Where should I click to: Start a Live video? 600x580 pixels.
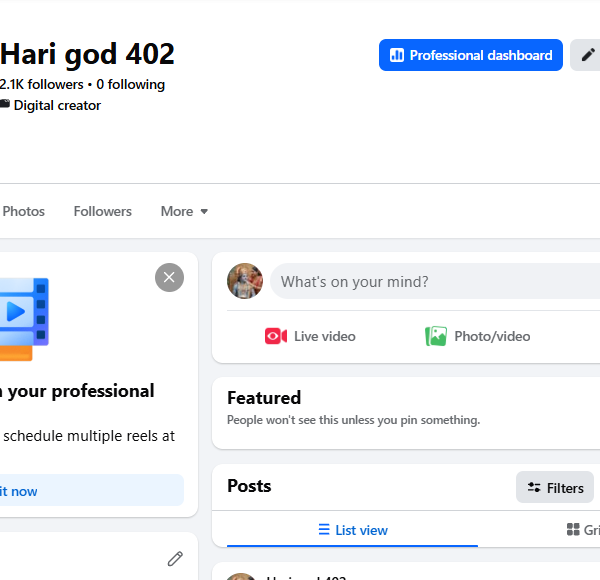coord(310,336)
